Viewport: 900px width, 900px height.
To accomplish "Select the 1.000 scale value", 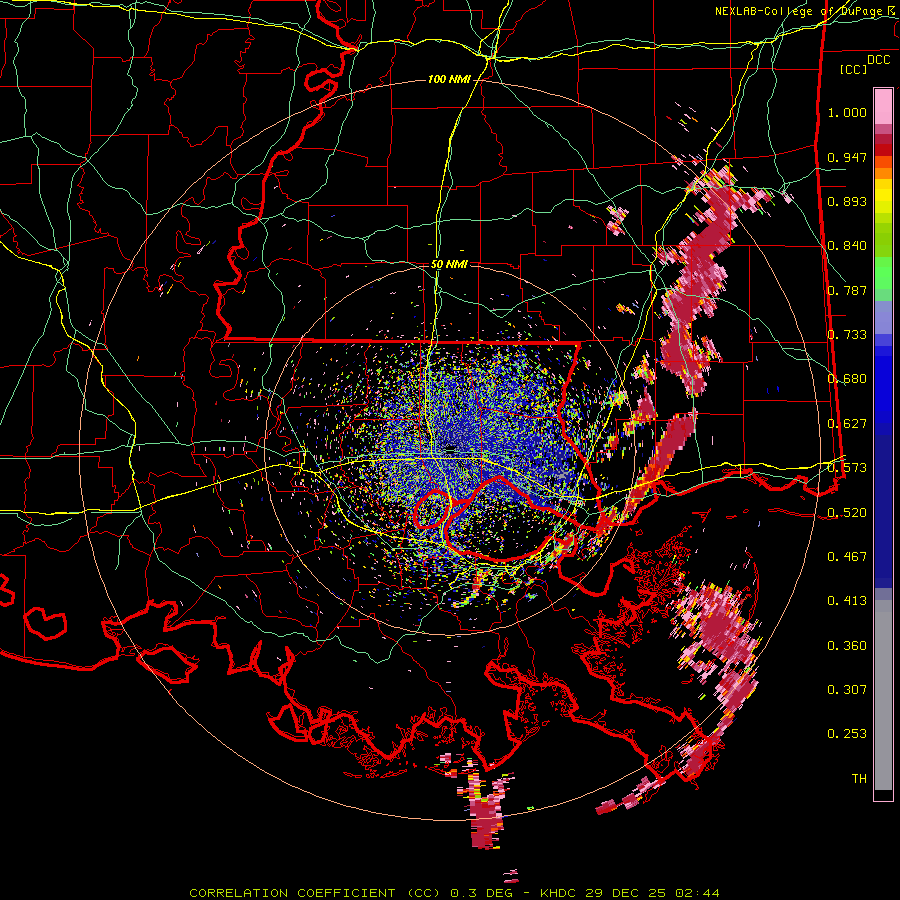I will (x=847, y=112).
